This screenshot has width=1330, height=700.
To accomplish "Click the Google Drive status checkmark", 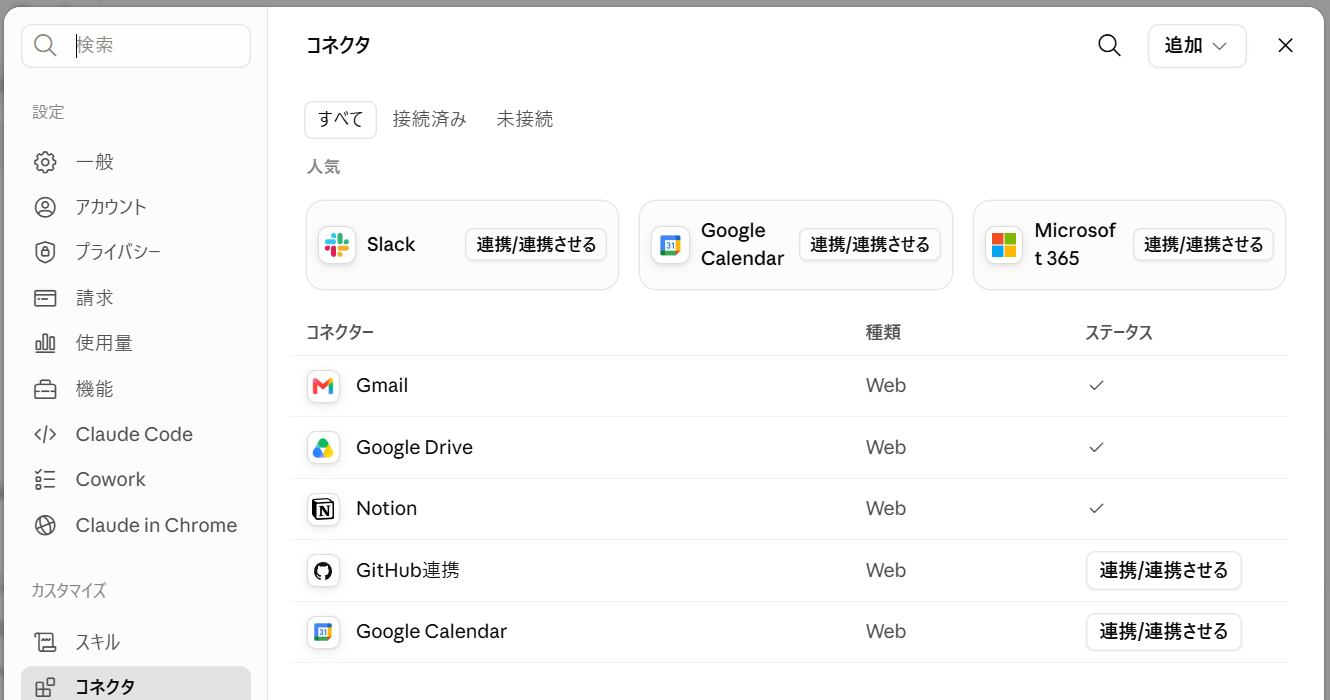I will pyautogui.click(x=1096, y=447).
